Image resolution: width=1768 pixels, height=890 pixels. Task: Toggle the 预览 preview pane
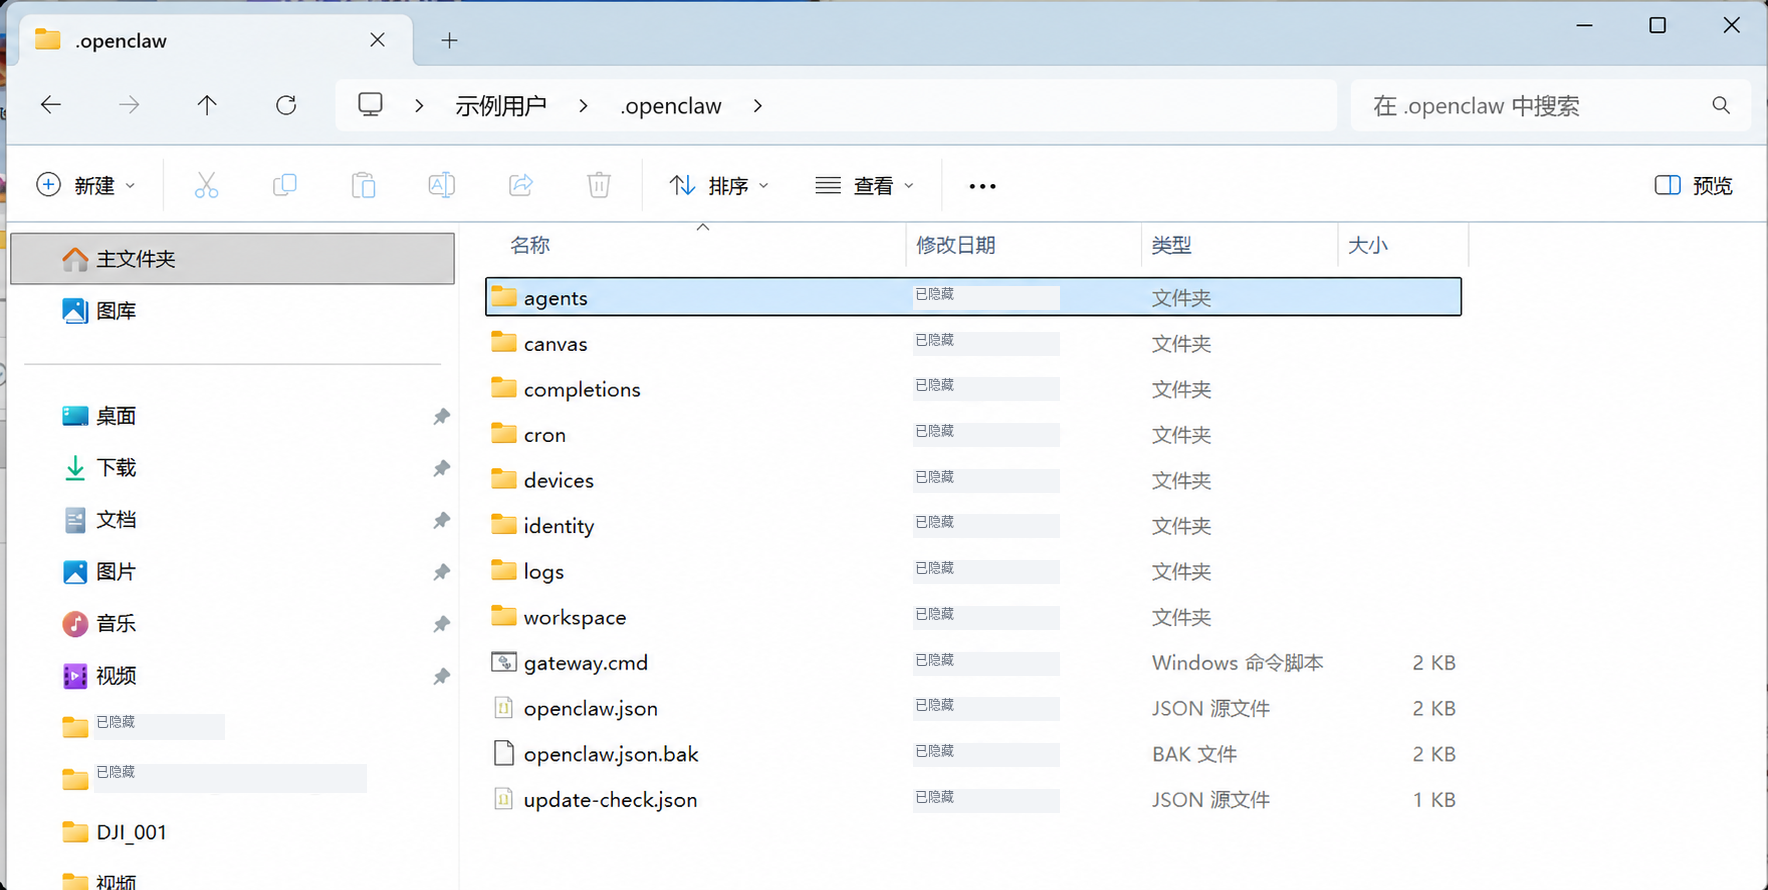1693,185
